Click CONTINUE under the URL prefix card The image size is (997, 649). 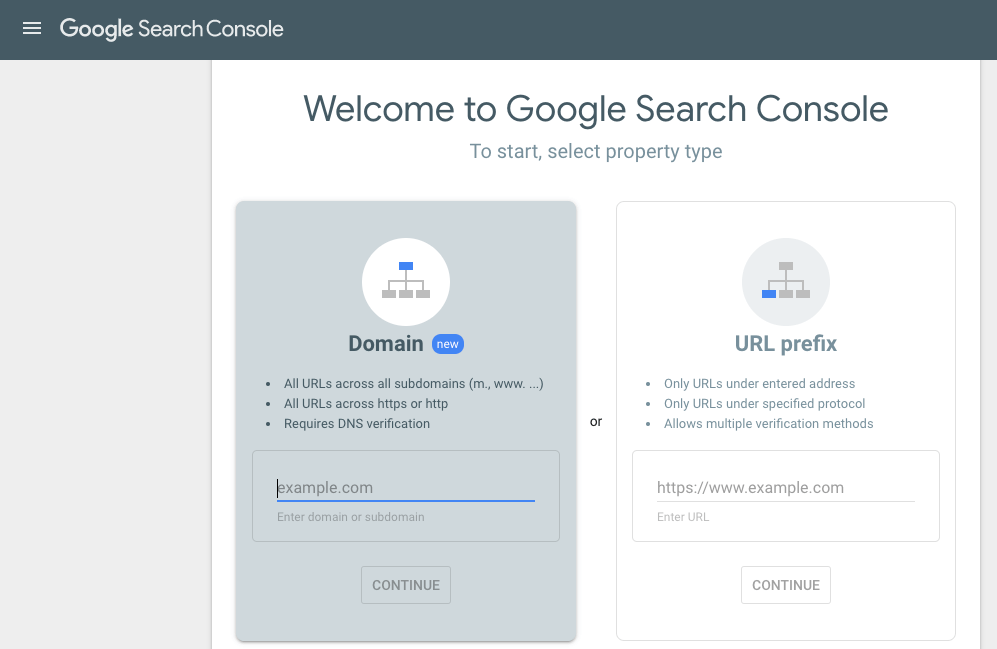[786, 585]
